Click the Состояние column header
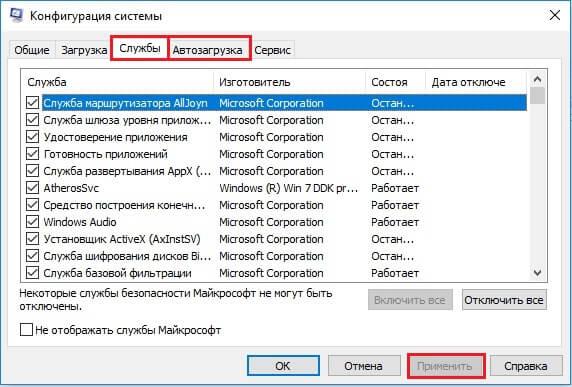 pos(396,82)
